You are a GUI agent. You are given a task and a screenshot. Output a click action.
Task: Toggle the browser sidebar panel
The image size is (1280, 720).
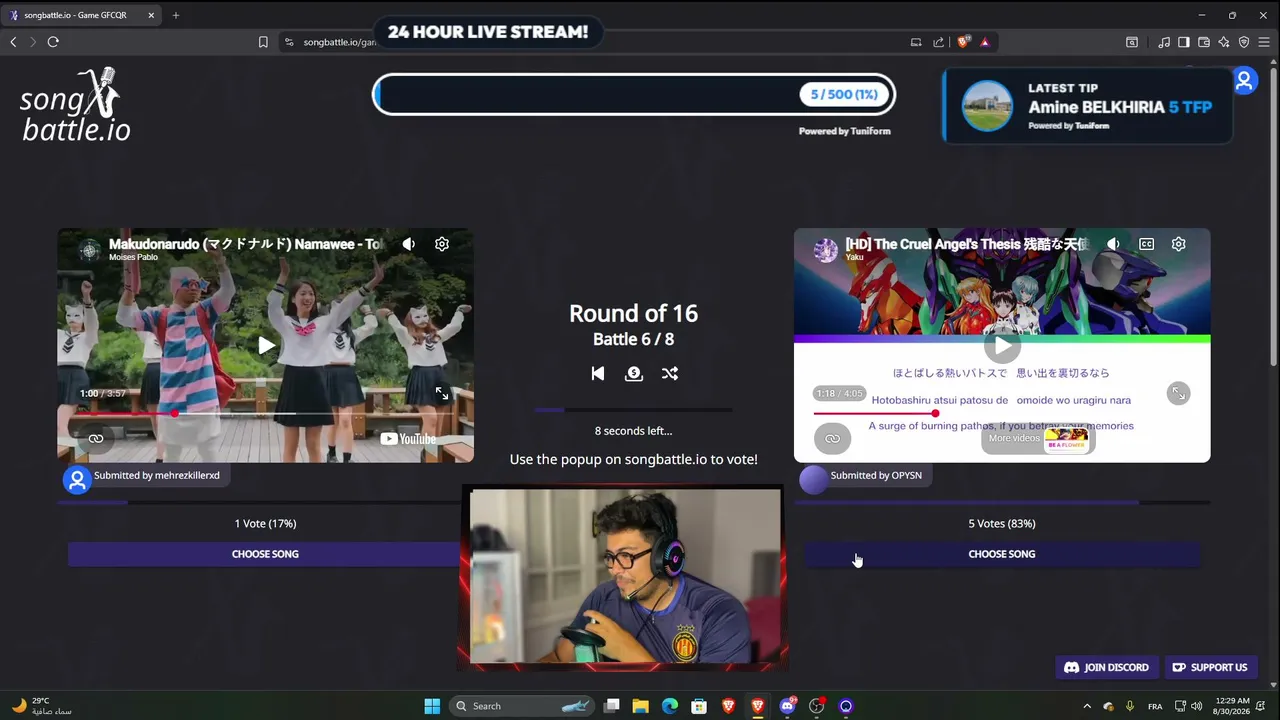[x=1184, y=42]
